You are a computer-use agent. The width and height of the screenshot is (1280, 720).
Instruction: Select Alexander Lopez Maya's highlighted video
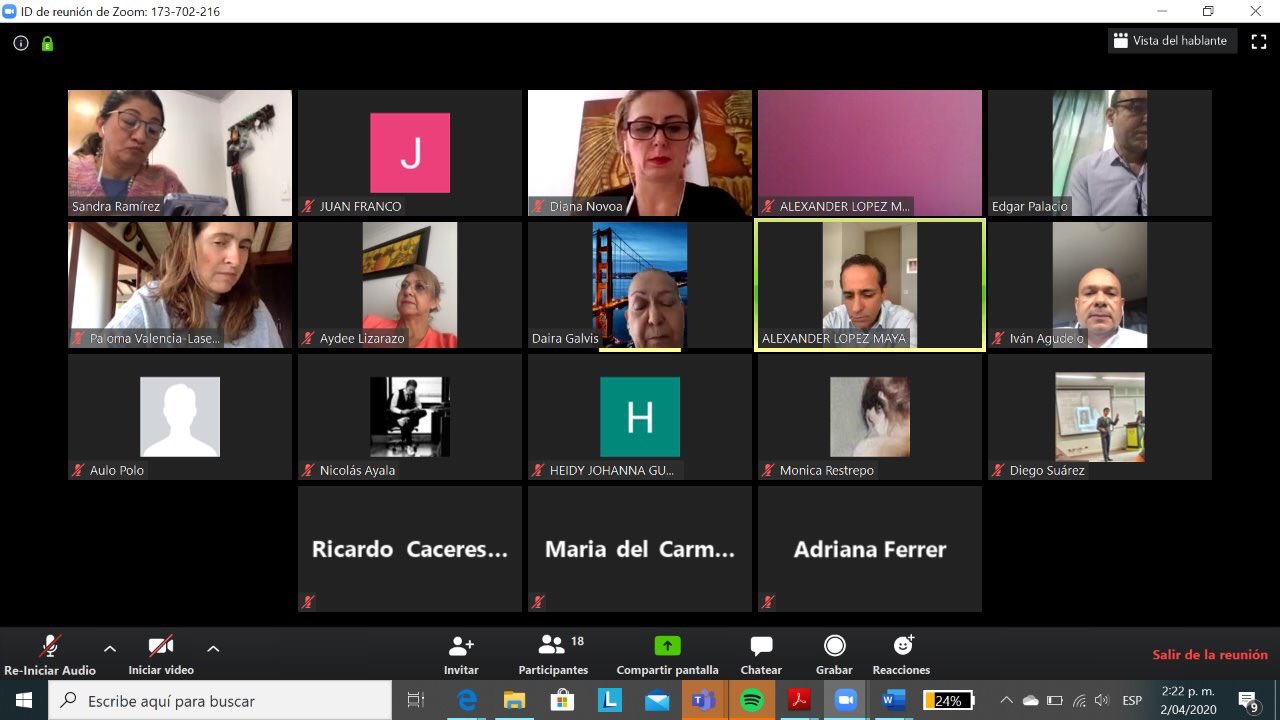click(x=869, y=285)
